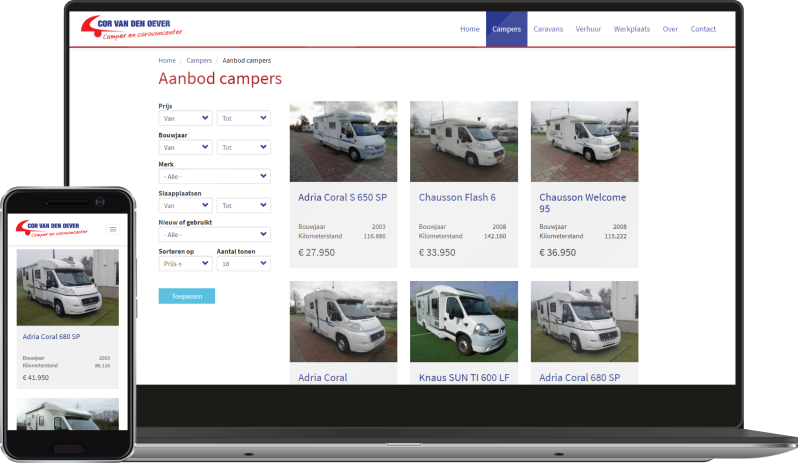
Task: Expand Slaapplaatsen Tot dropdown
Action: [244, 205]
